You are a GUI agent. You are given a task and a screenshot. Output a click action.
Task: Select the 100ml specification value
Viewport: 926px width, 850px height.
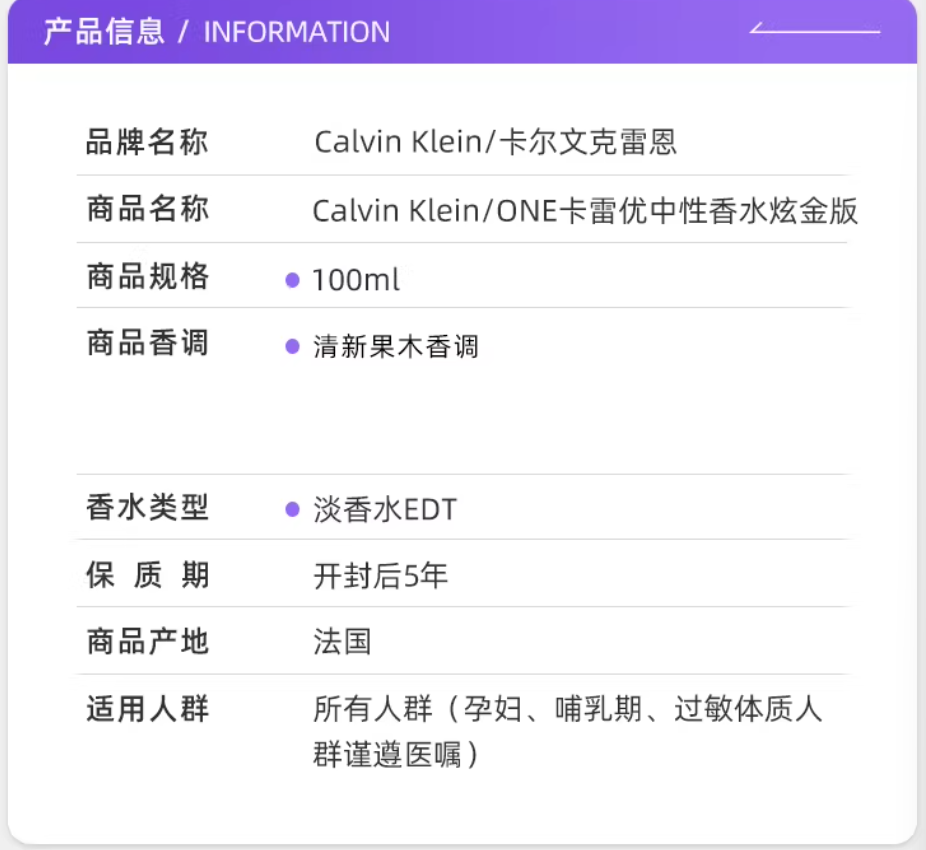pyautogui.click(x=356, y=280)
